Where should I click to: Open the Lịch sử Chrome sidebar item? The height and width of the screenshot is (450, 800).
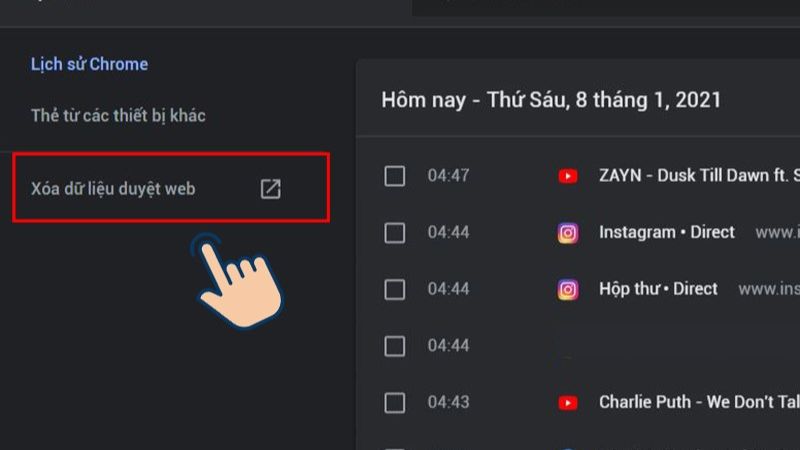click(x=89, y=64)
